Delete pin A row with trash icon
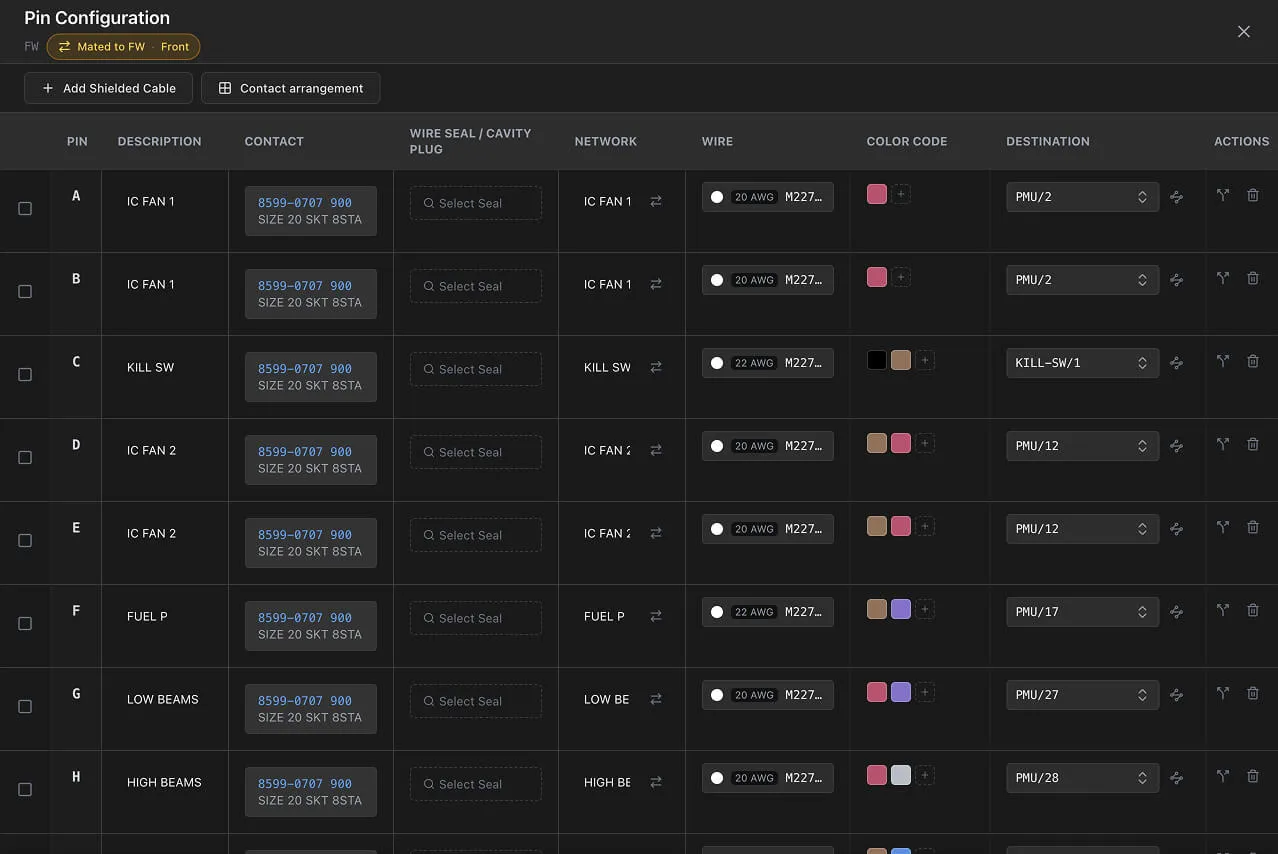1278x854 pixels. pos(1252,196)
